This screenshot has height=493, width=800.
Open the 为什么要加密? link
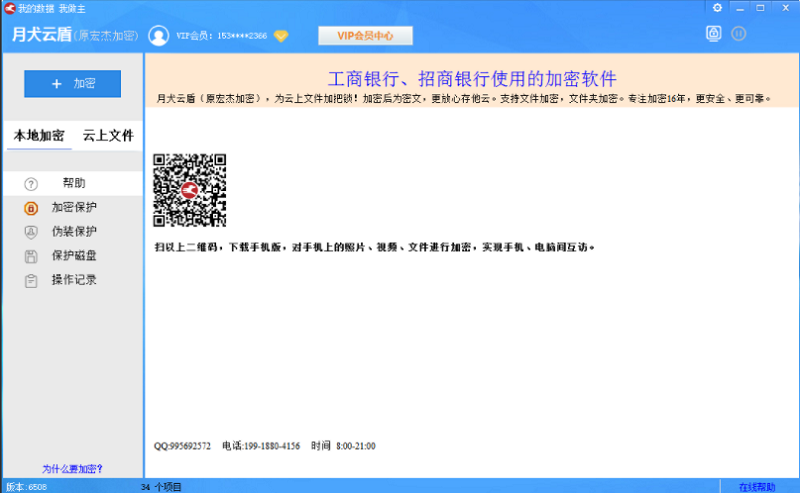click(x=72, y=468)
